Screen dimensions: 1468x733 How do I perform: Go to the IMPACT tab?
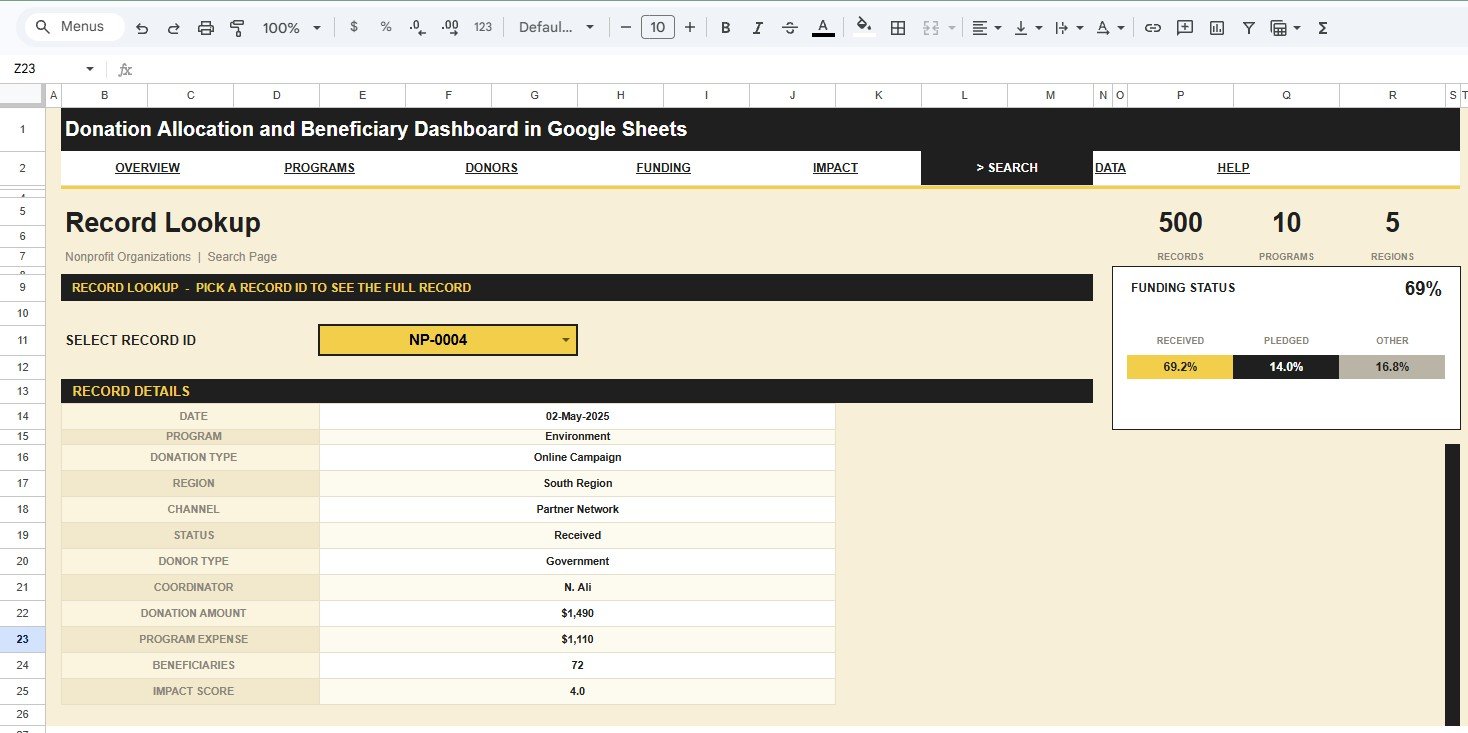coord(835,168)
